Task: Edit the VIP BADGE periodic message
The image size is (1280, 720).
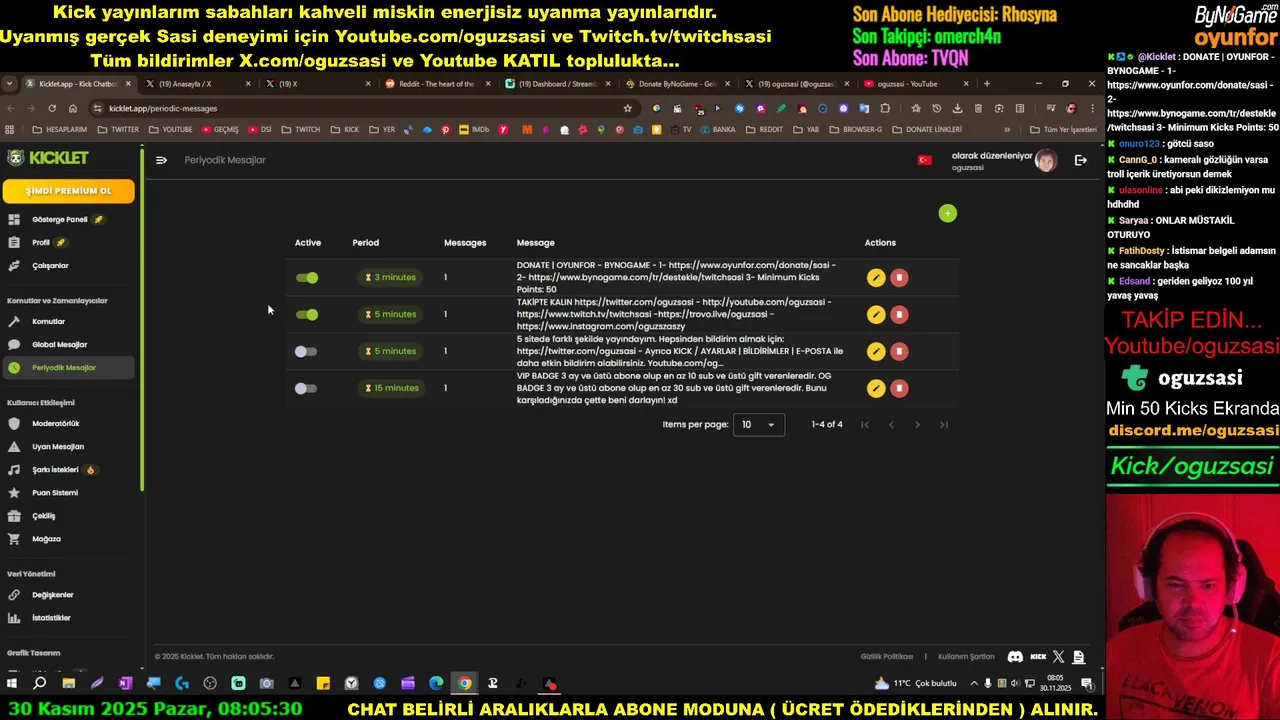Action: point(876,388)
